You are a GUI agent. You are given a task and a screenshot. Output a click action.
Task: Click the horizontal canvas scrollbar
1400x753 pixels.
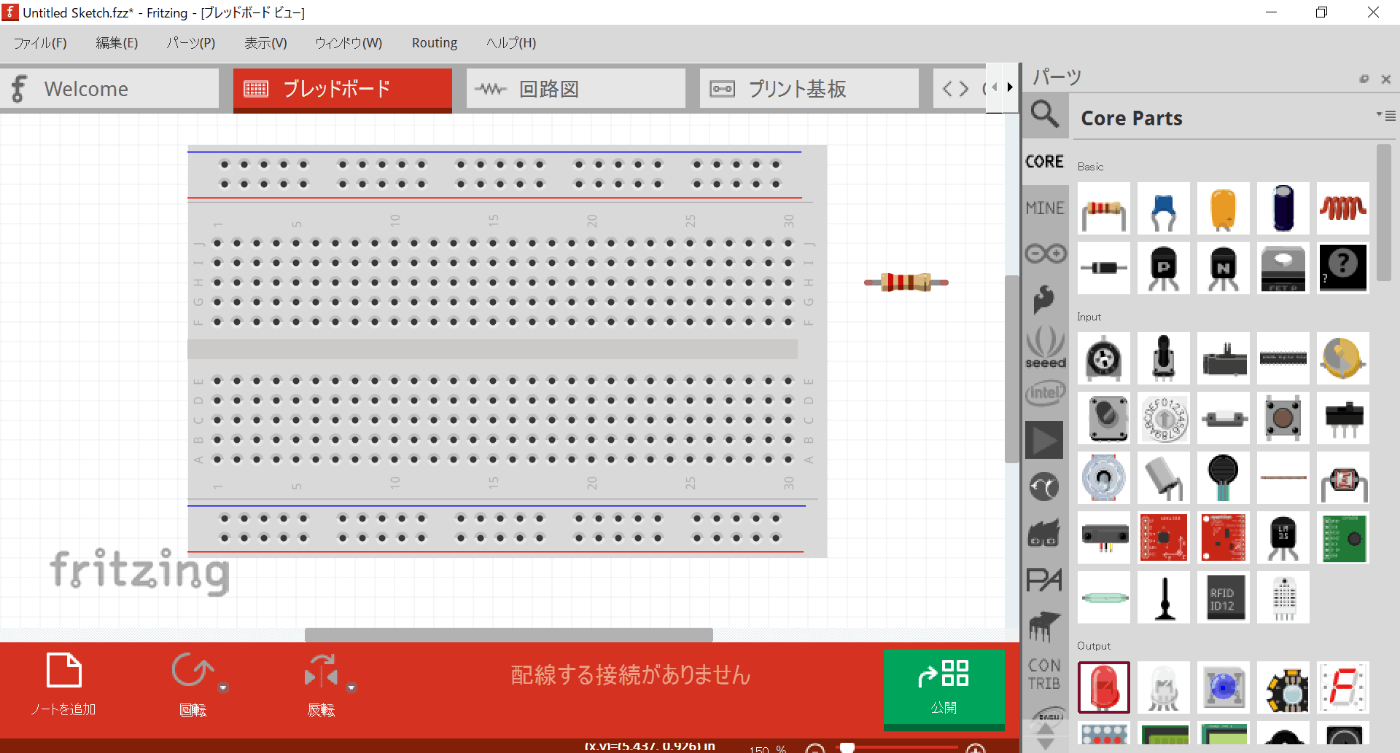point(508,635)
